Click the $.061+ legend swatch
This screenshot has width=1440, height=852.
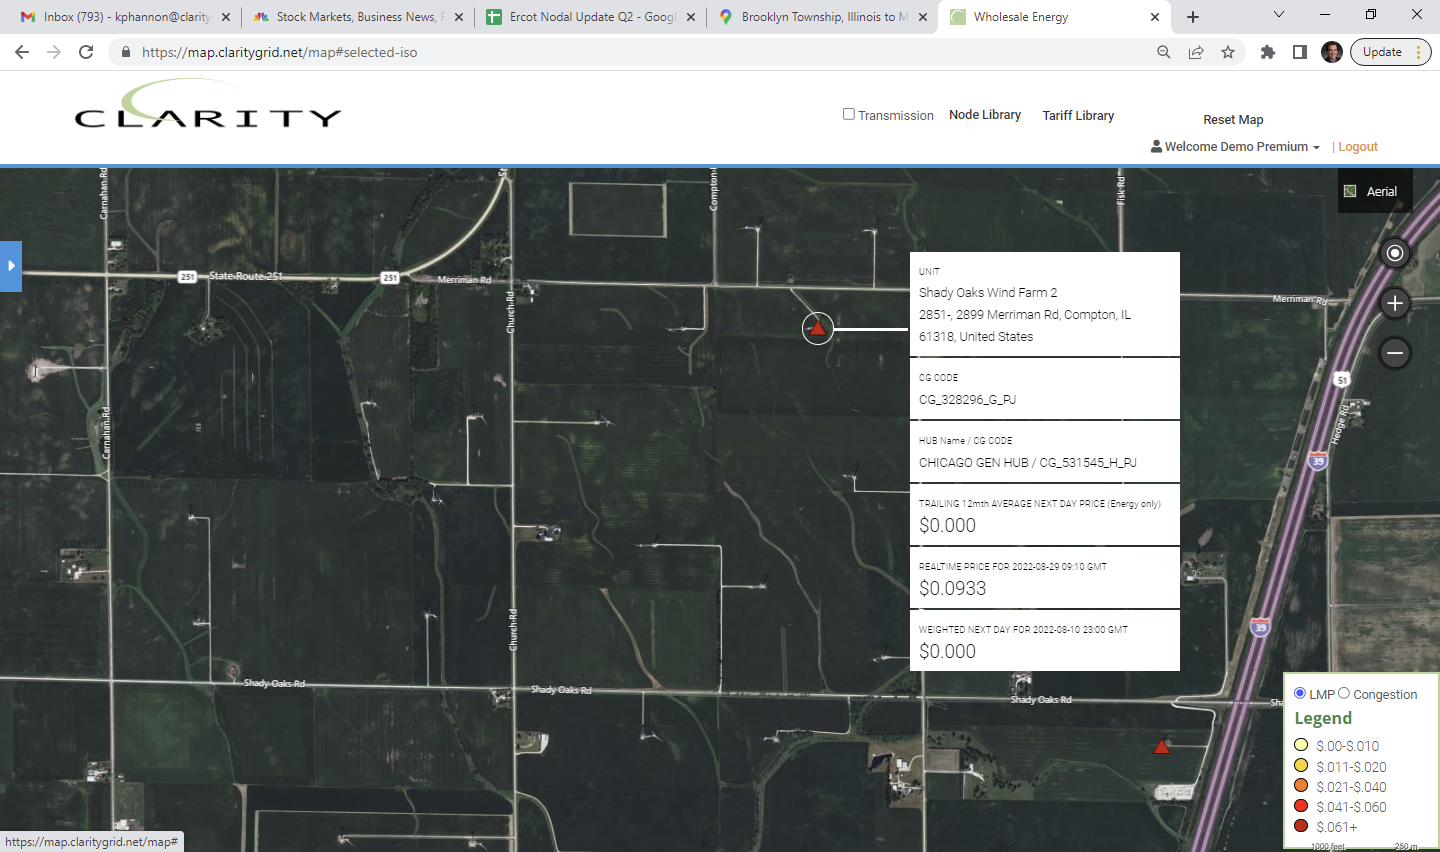[1301, 826]
